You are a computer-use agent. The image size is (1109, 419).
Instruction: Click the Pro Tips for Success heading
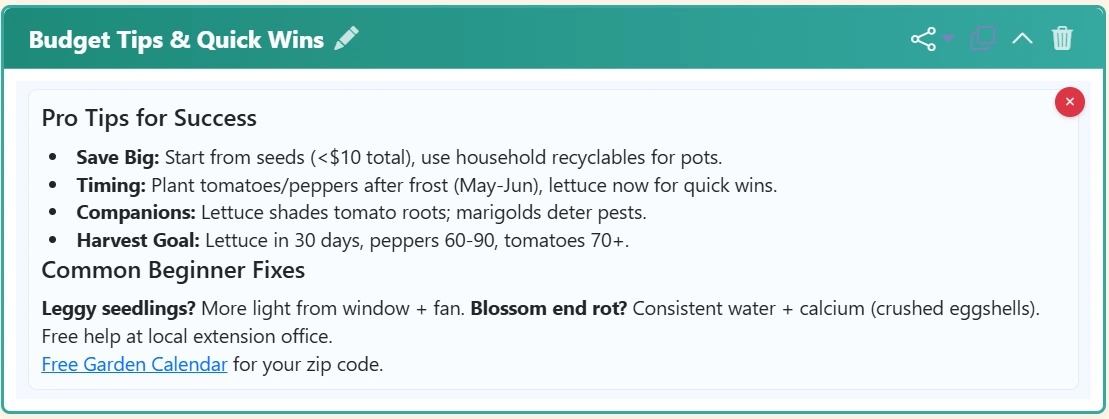click(x=149, y=118)
